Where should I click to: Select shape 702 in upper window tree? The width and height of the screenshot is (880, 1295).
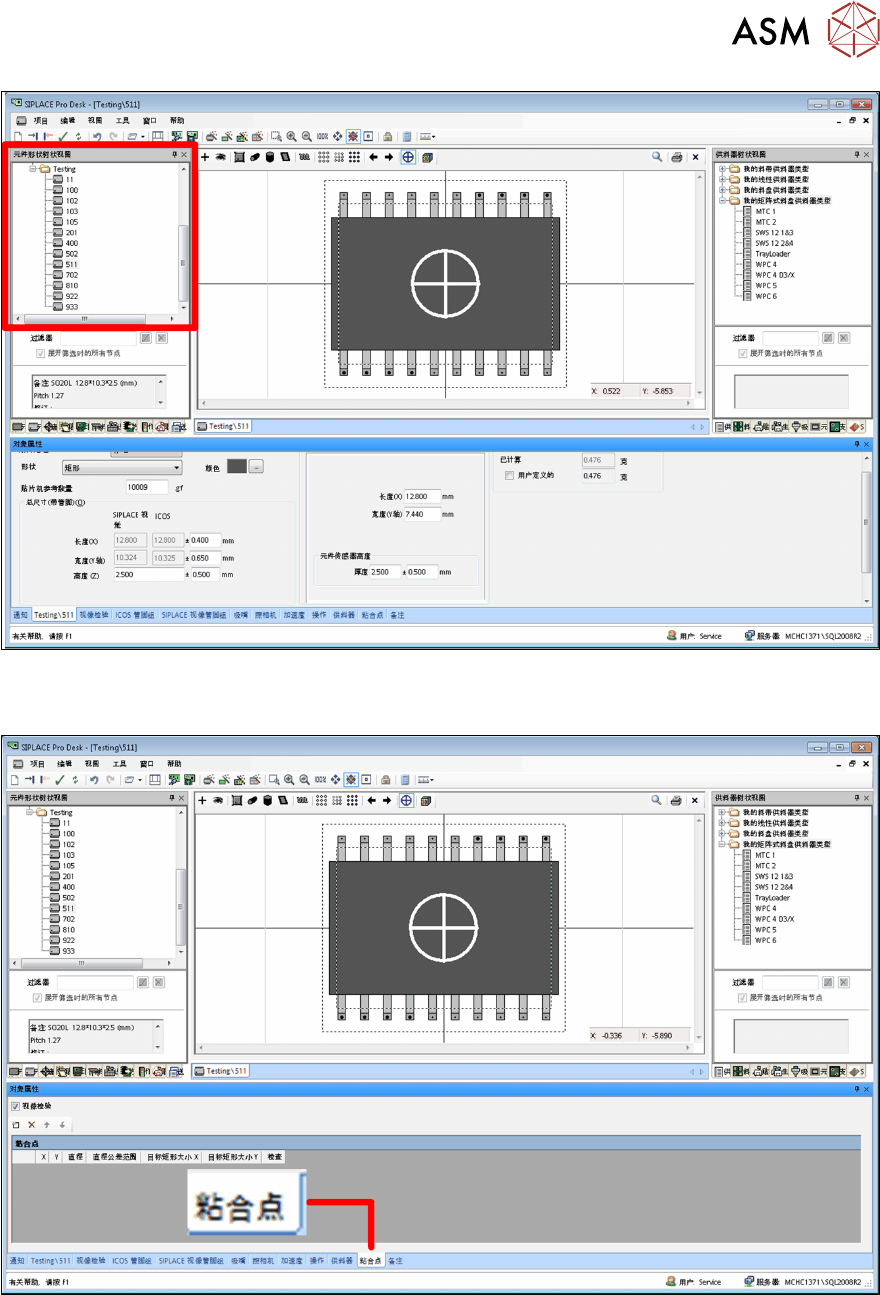[x=72, y=275]
